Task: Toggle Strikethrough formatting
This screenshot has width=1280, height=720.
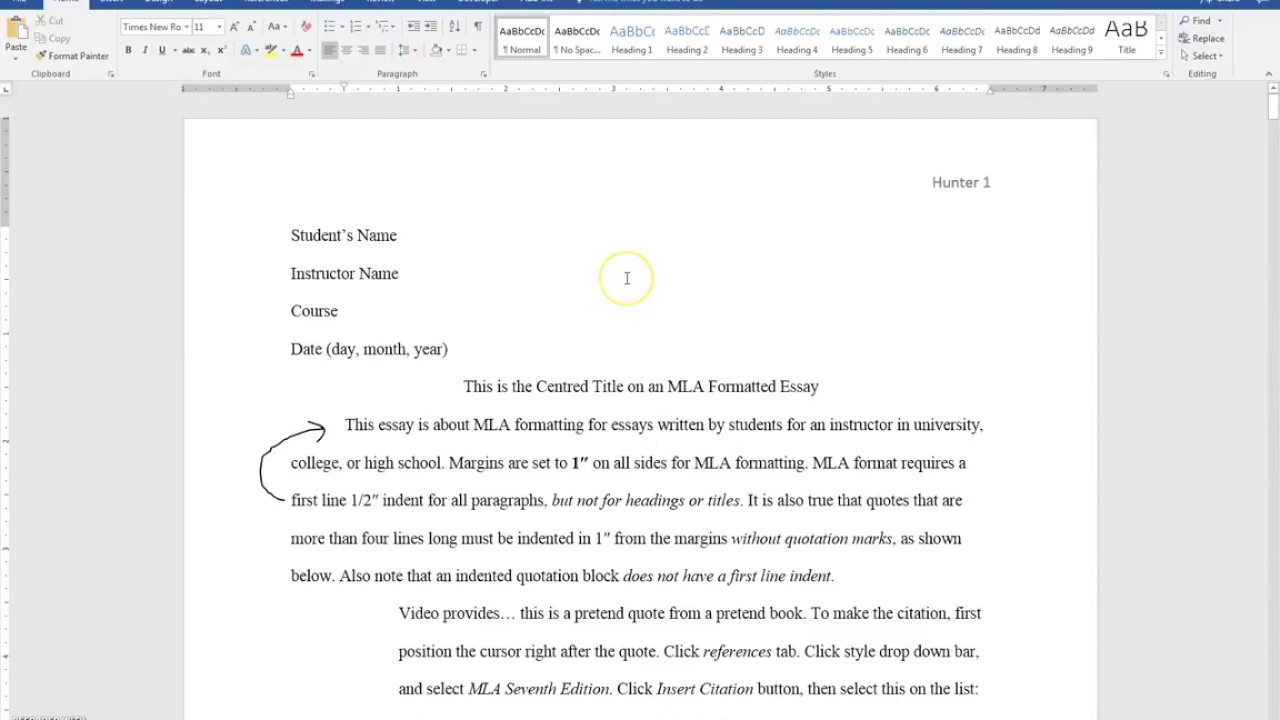Action: [188, 50]
